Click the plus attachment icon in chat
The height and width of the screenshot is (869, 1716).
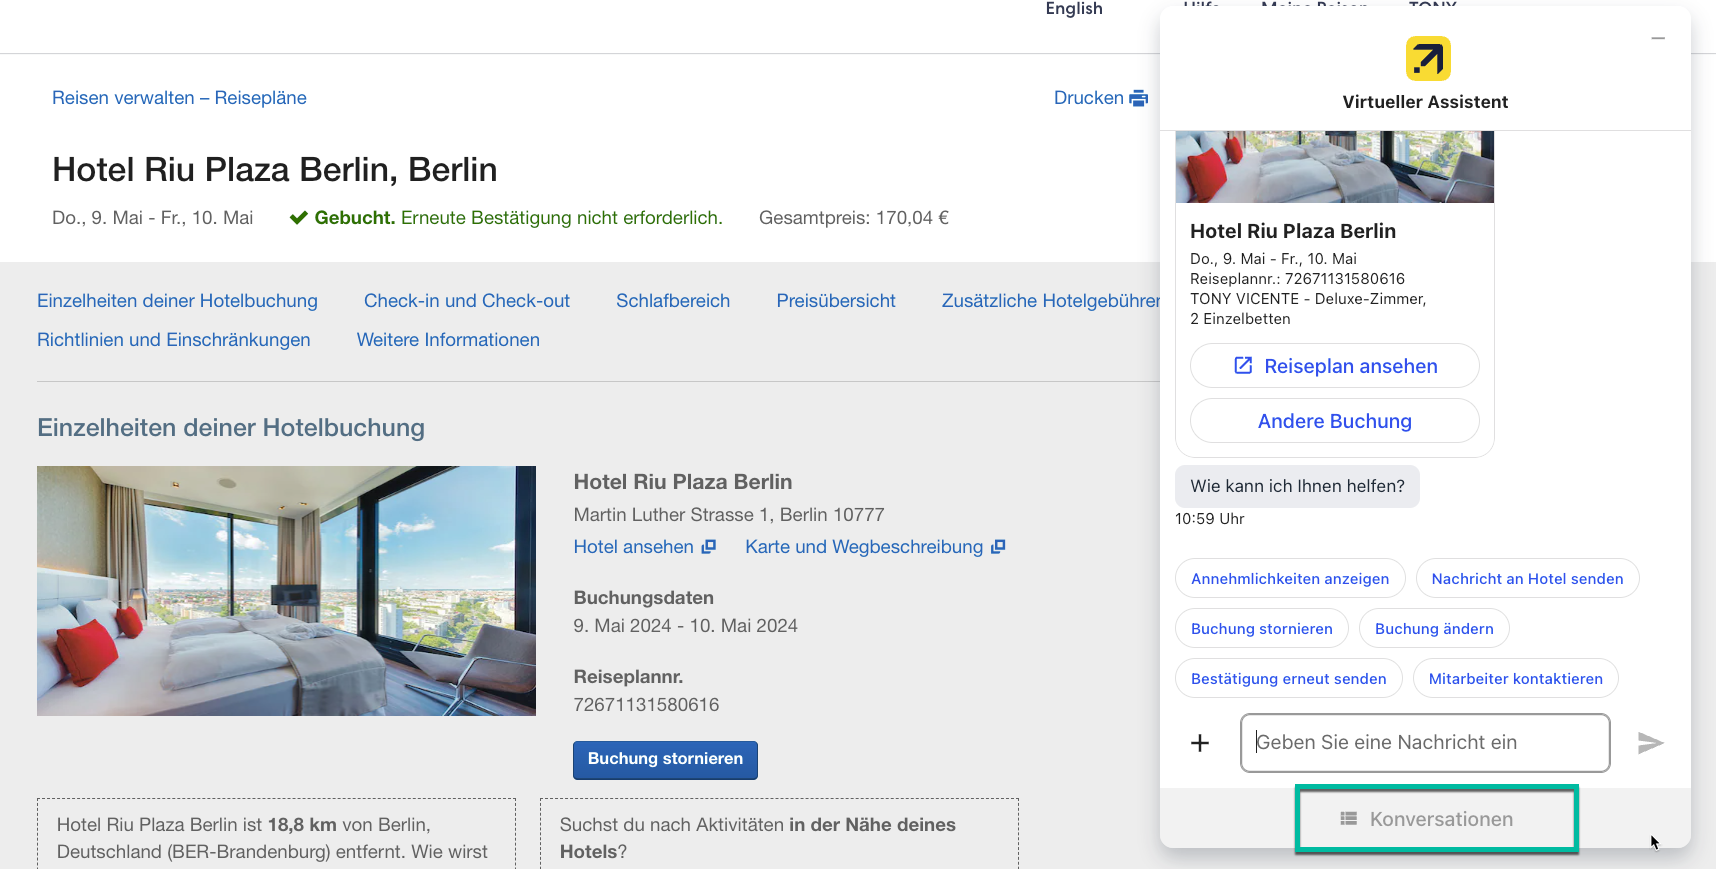(x=1200, y=743)
